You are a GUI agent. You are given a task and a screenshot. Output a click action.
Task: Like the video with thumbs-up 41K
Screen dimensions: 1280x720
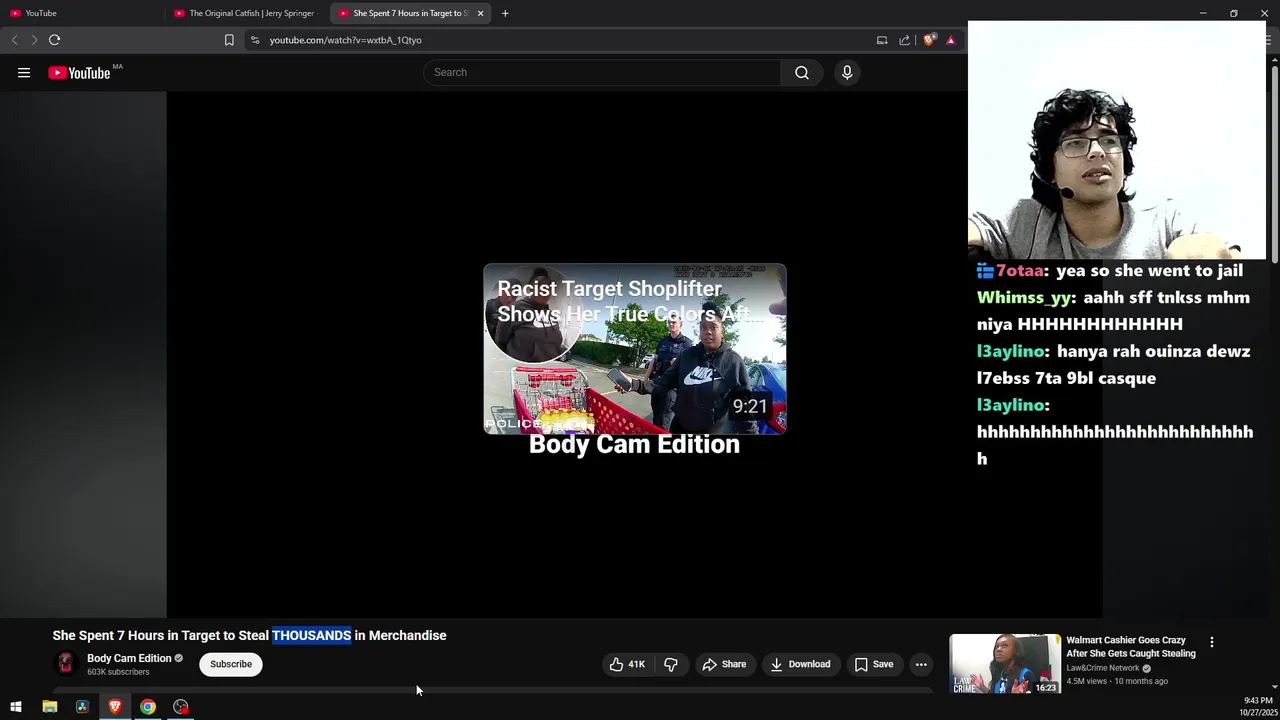[x=628, y=664]
